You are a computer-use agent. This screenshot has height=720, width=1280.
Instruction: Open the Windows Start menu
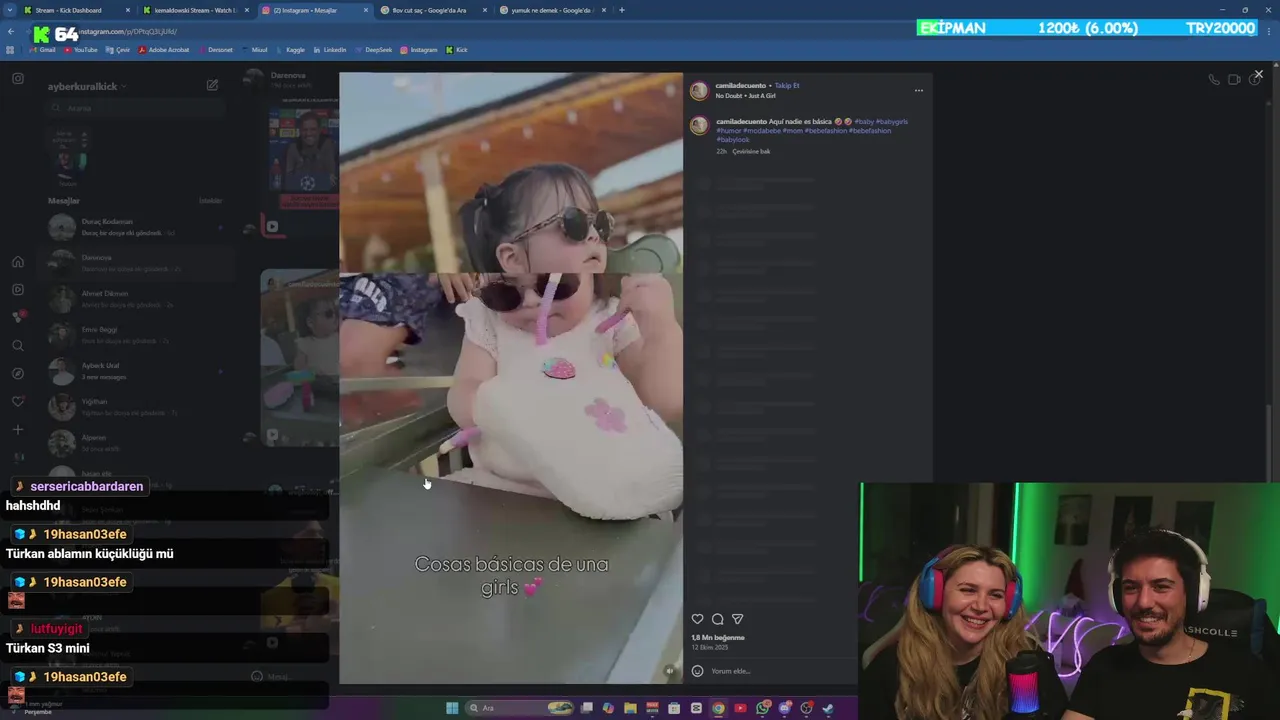pos(452,708)
